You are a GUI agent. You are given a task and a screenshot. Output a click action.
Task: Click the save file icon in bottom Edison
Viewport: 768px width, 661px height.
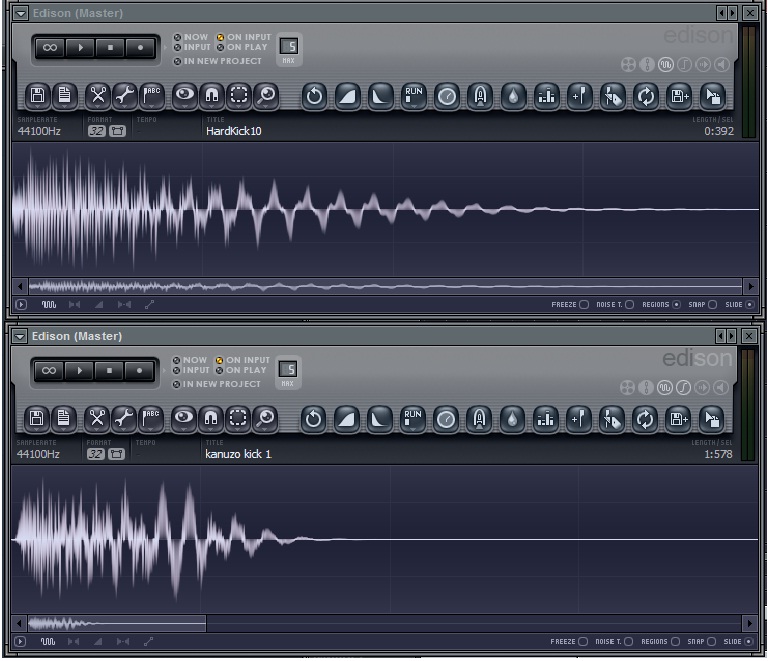pyautogui.click(x=37, y=418)
